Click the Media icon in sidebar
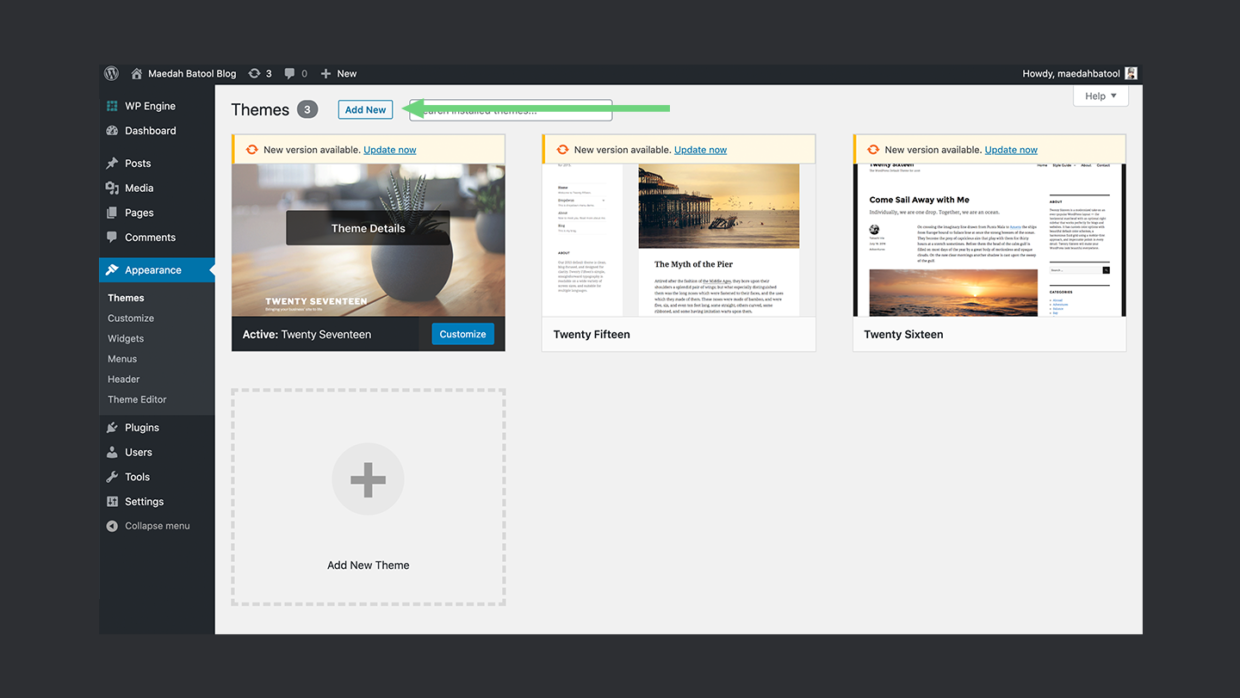This screenshot has width=1240, height=698. pyautogui.click(x=112, y=188)
